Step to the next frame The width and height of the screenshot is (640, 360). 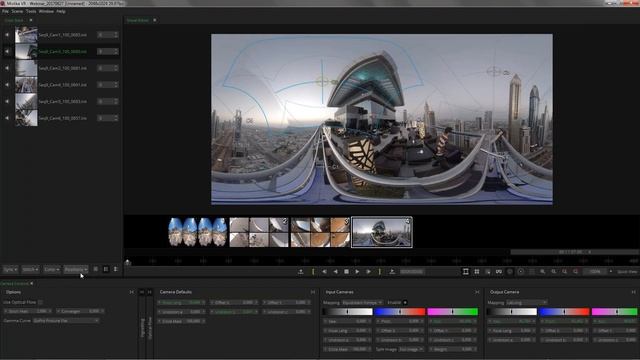pos(368,271)
